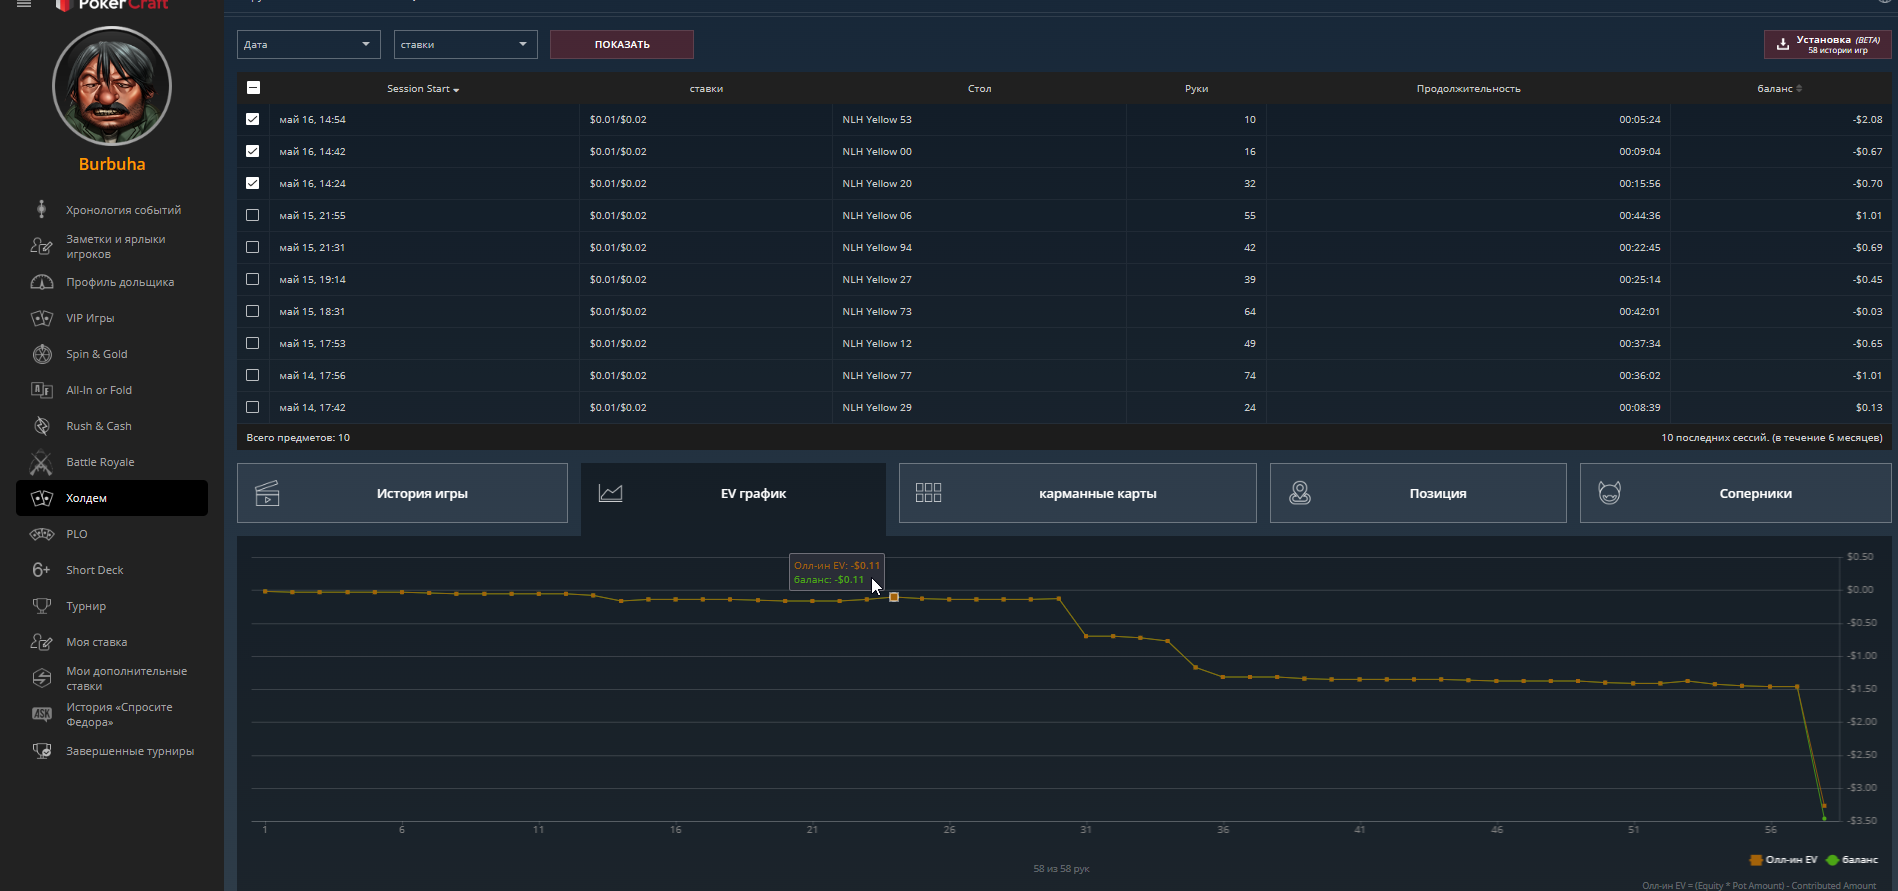Screen dimensions: 1898x891
Task: Open the ставки filter dropdown
Action: (465, 44)
